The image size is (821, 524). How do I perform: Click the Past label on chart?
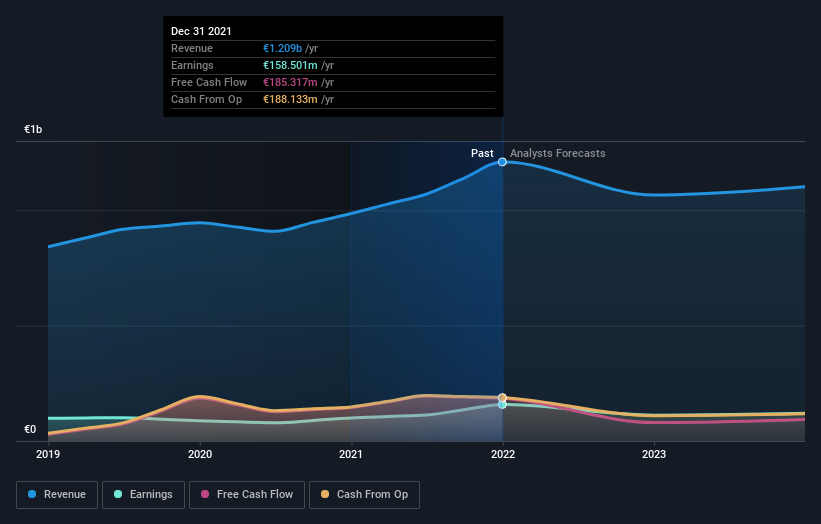click(x=482, y=153)
